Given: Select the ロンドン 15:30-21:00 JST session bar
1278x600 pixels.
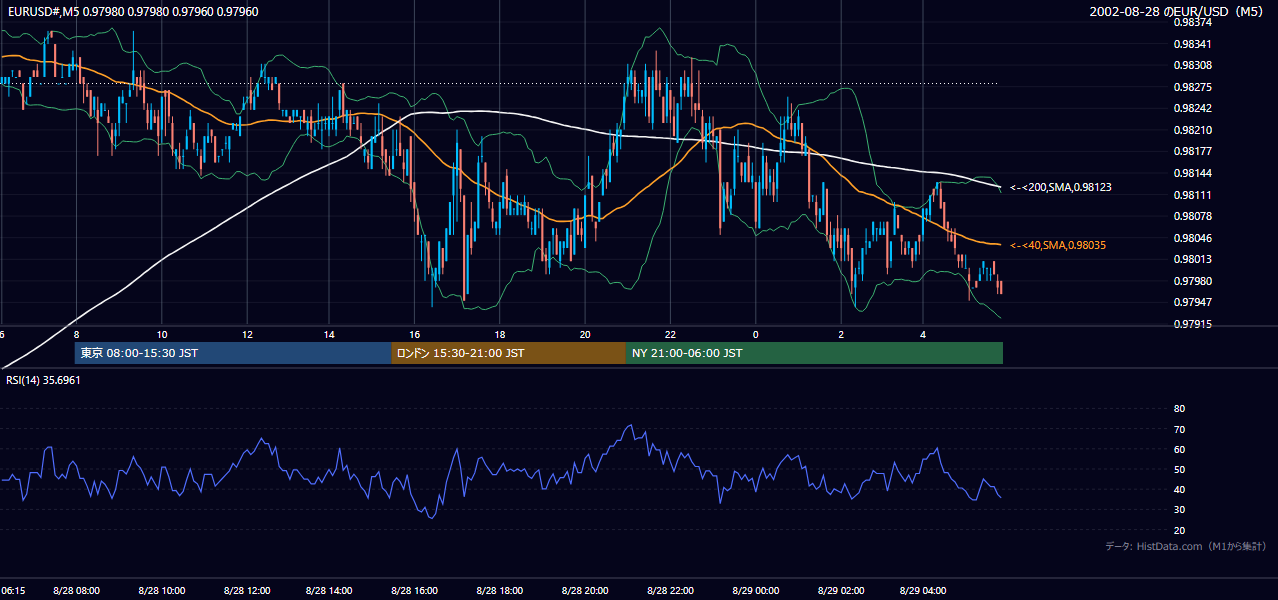Looking at the screenshot, I should pyautogui.click(x=508, y=353).
